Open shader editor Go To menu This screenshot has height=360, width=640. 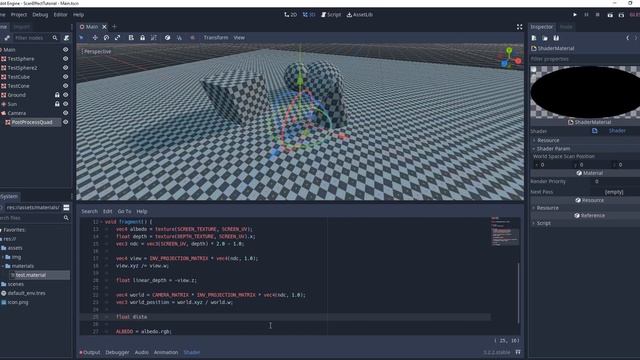pos(124,211)
